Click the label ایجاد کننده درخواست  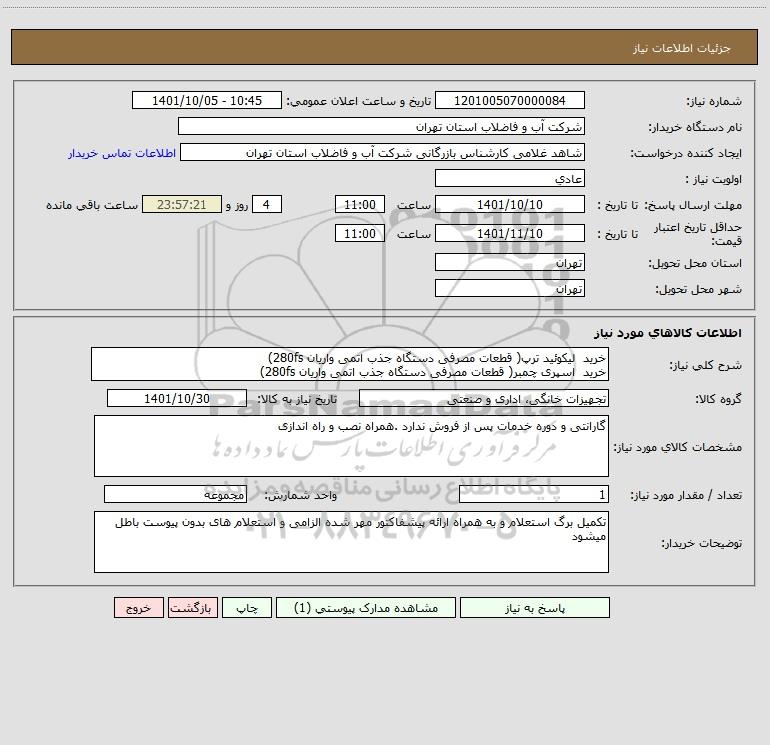coord(686,154)
